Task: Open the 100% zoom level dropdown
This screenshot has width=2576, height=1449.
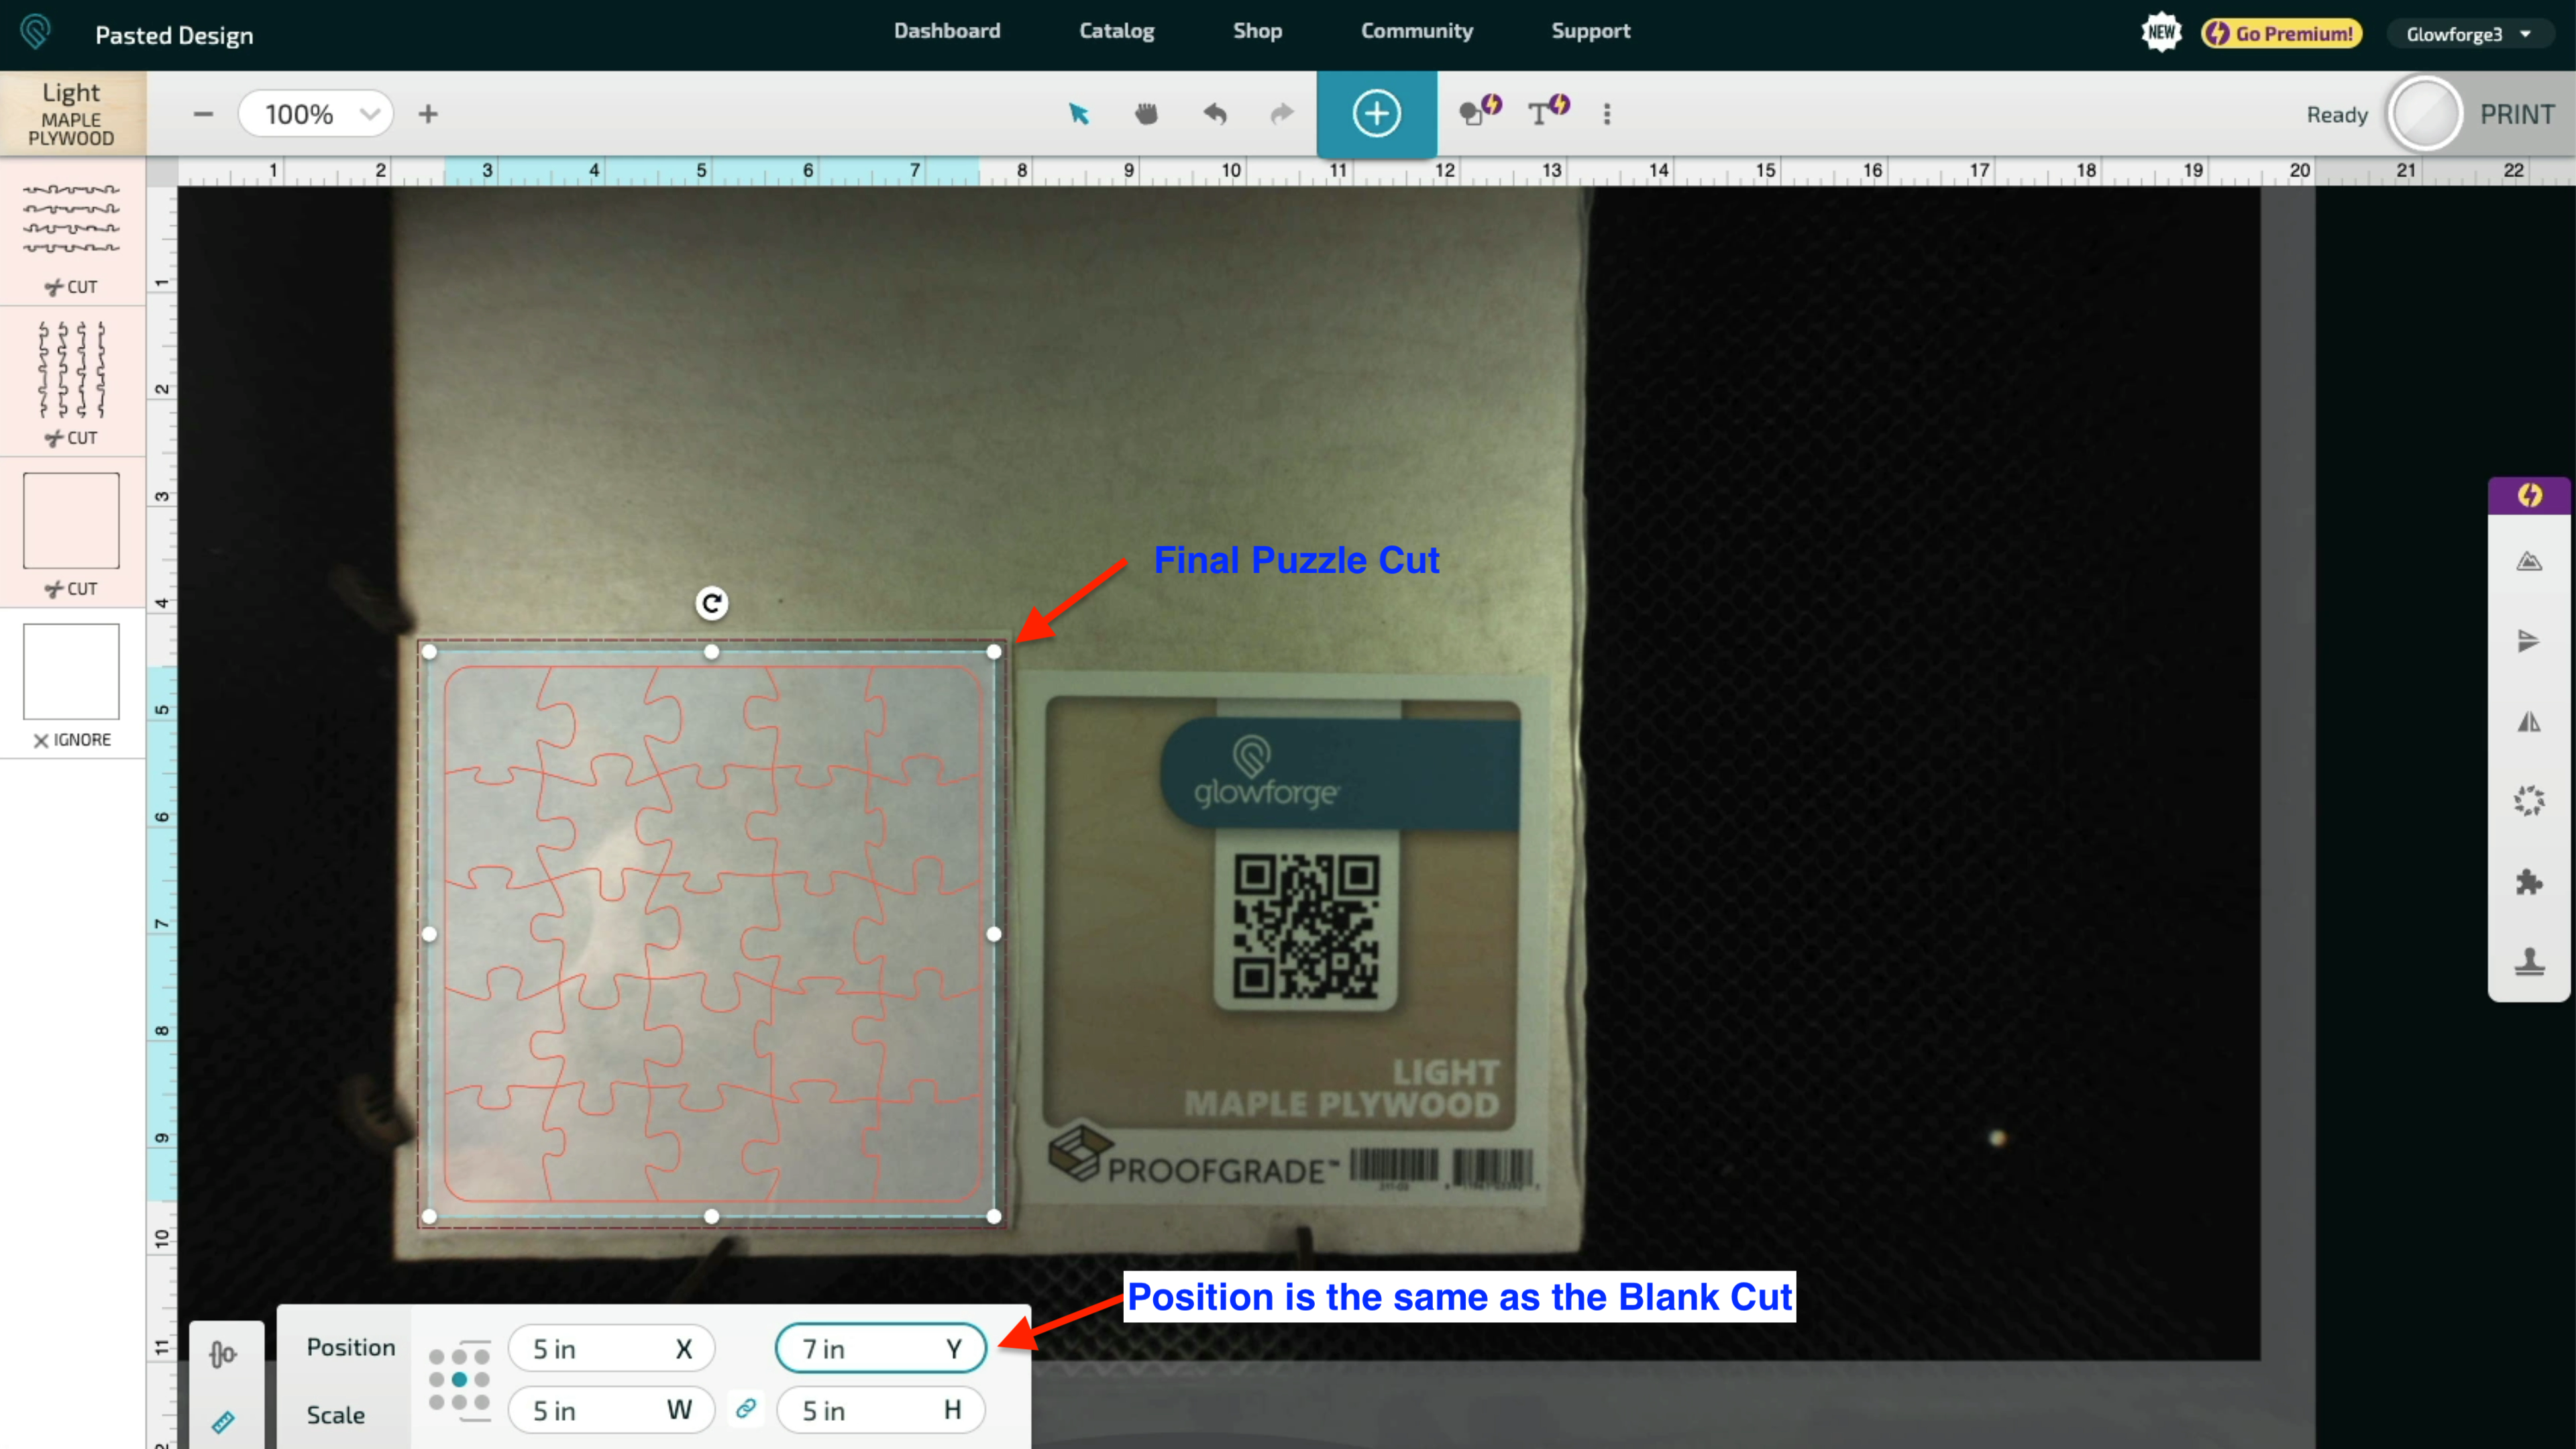Action: [316, 114]
